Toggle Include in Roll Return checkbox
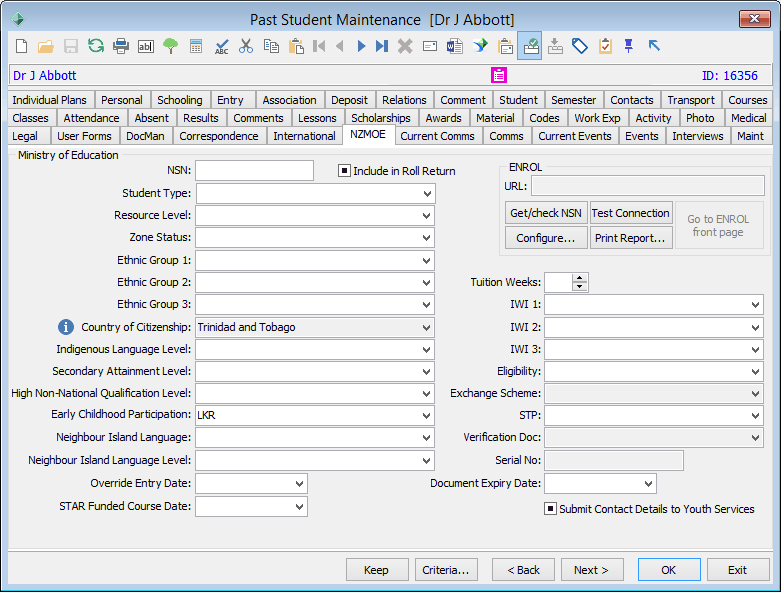 (344, 171)
